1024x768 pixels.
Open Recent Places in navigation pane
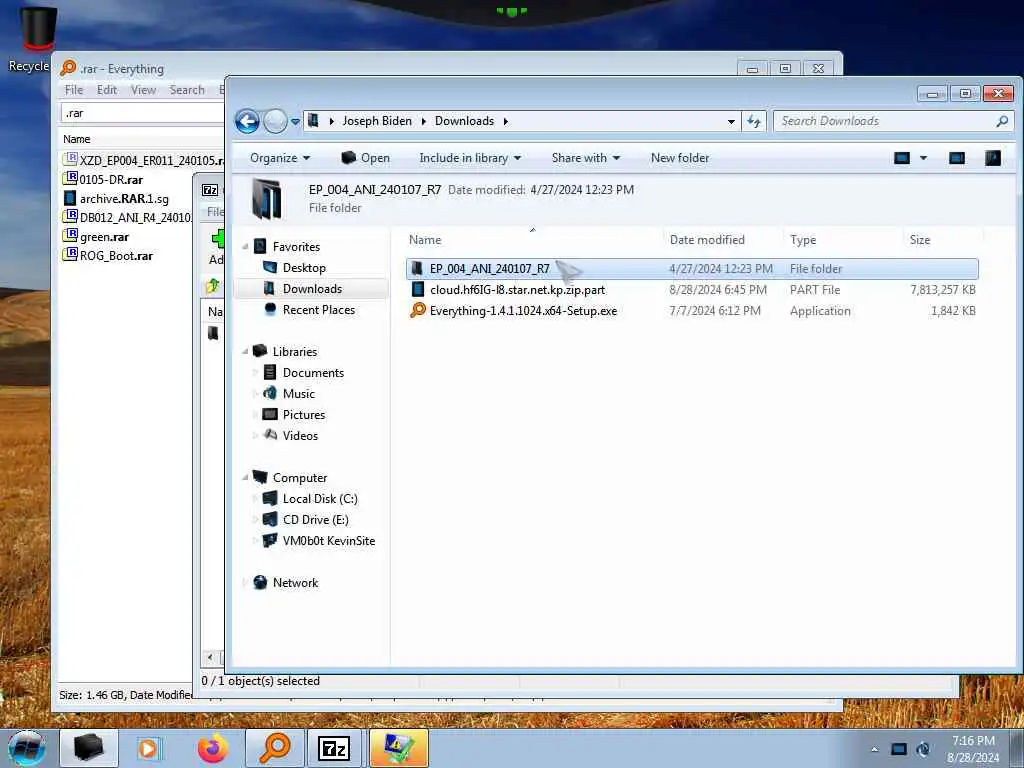pos(318,310)
